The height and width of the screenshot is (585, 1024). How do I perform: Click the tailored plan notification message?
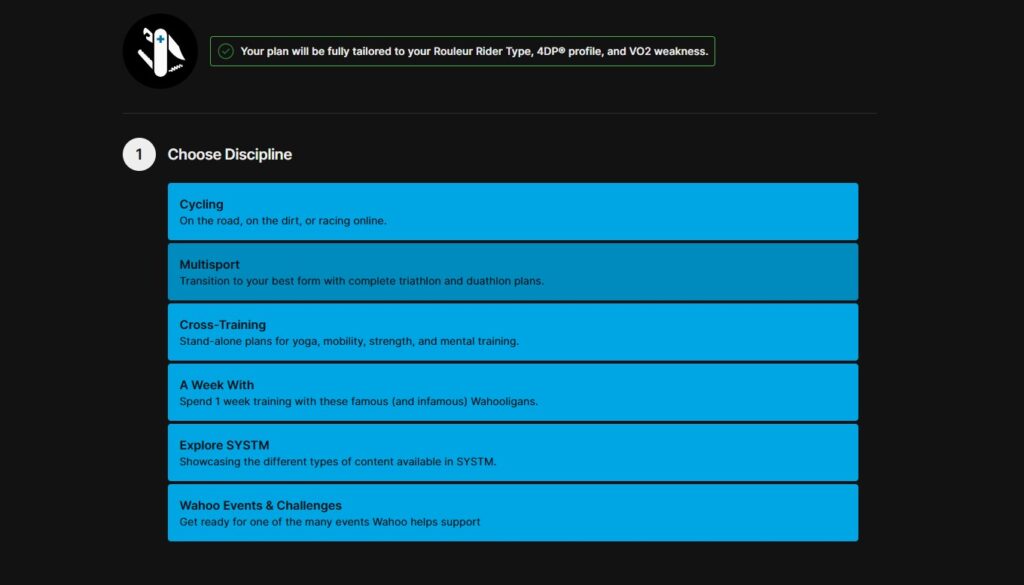pyautogui.click(x=462, y=51)
